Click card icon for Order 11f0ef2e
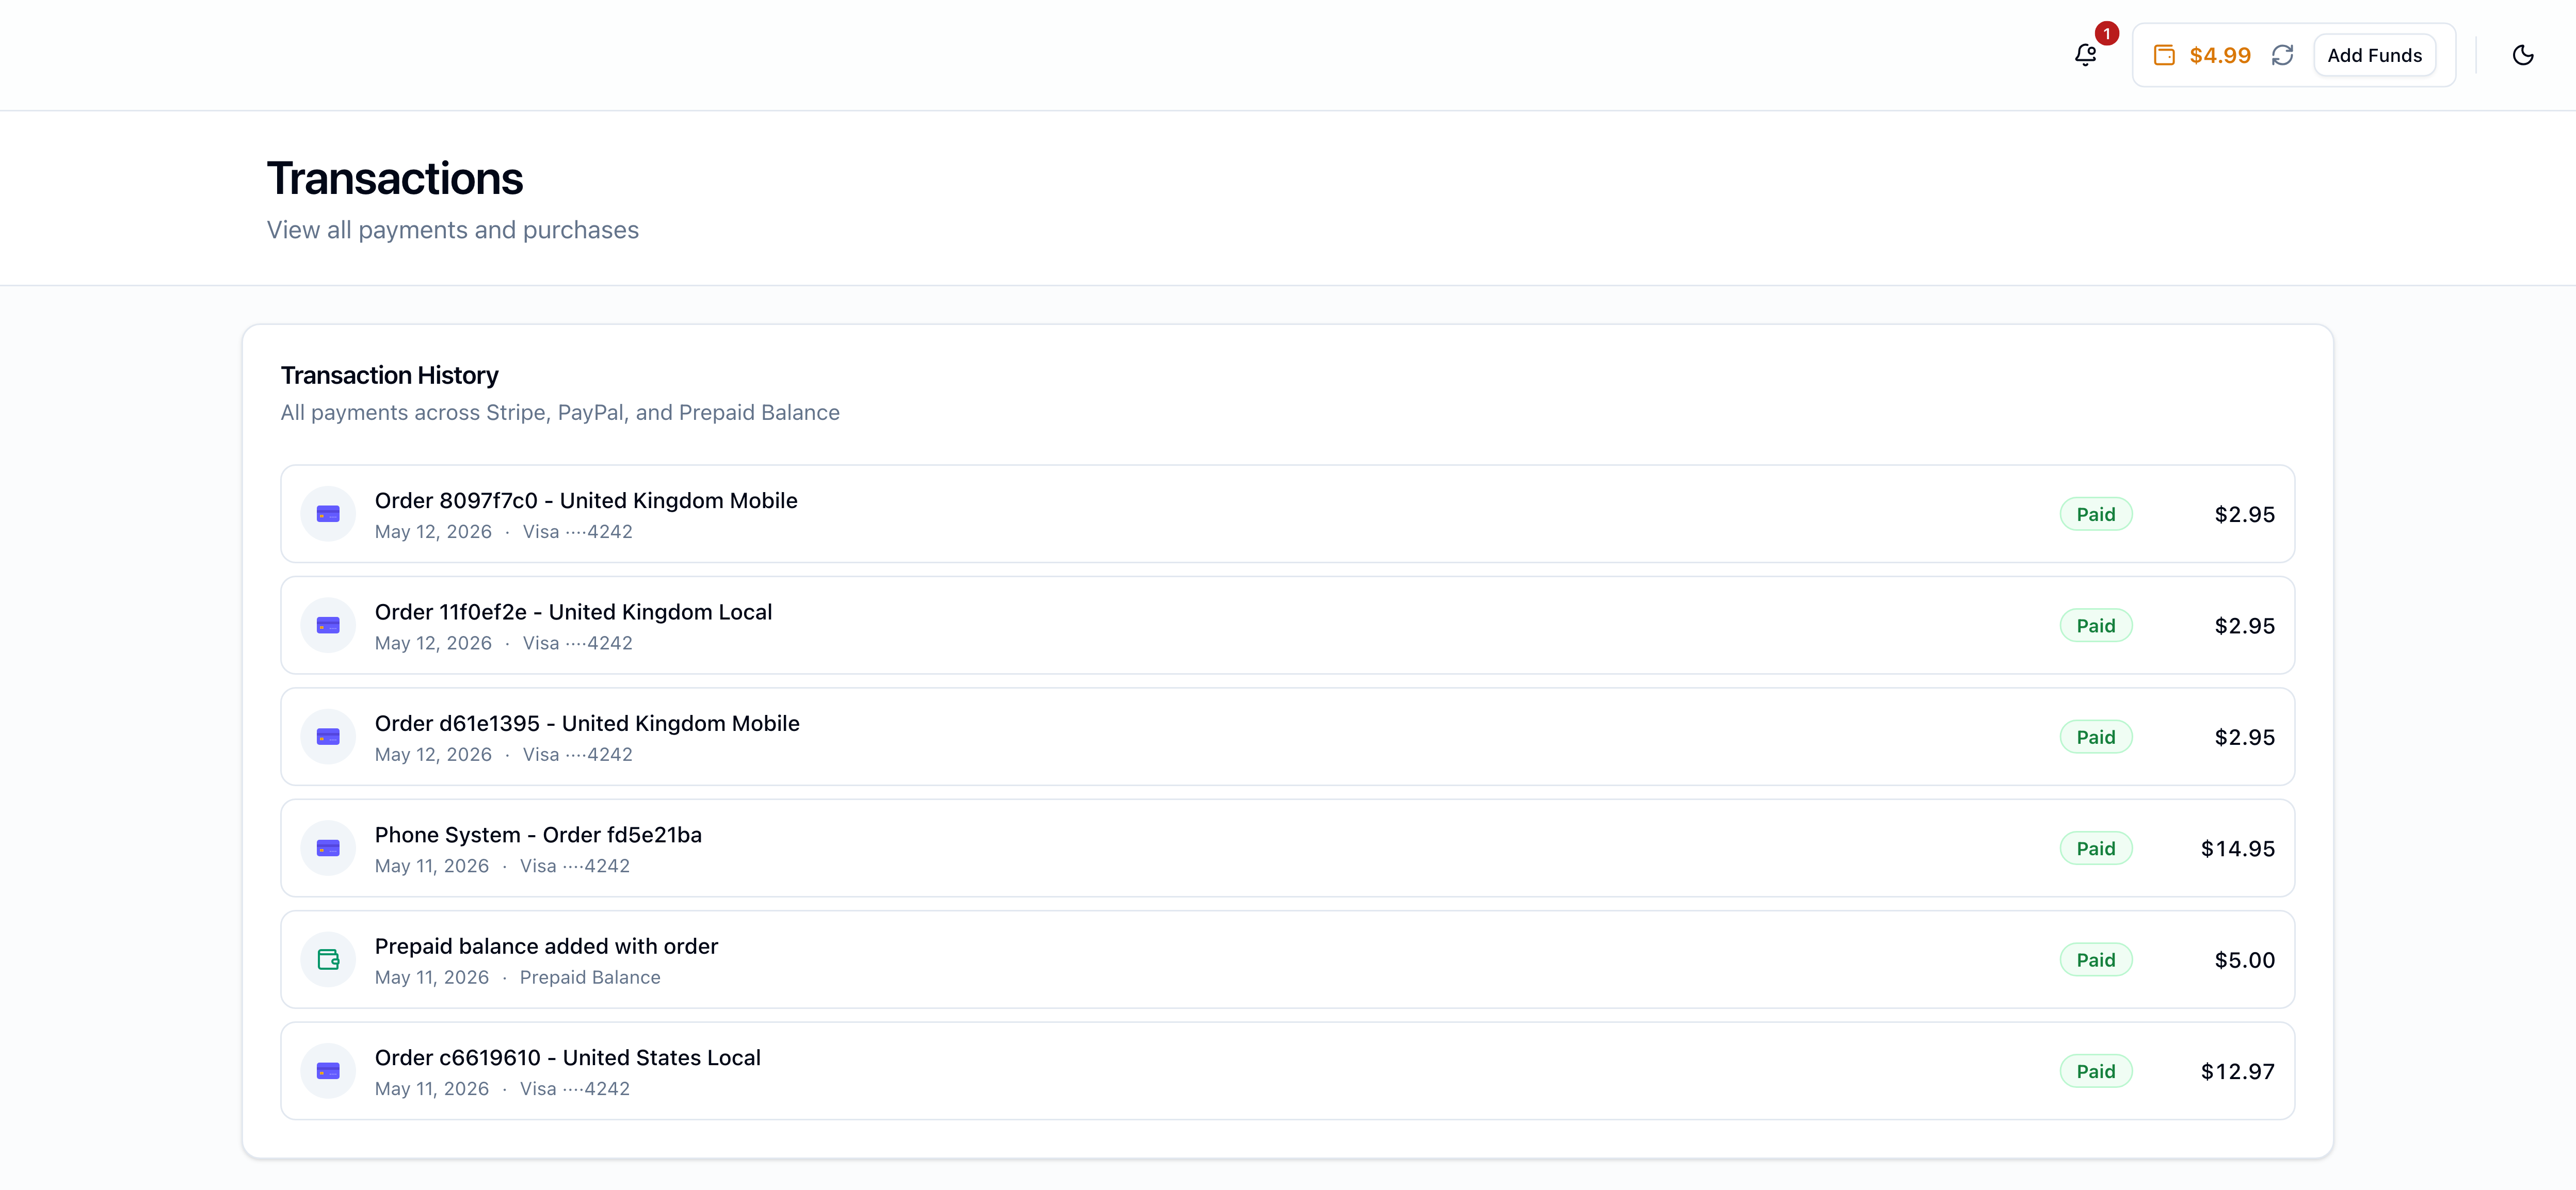2576x1190 pixels. pos(328,625)
